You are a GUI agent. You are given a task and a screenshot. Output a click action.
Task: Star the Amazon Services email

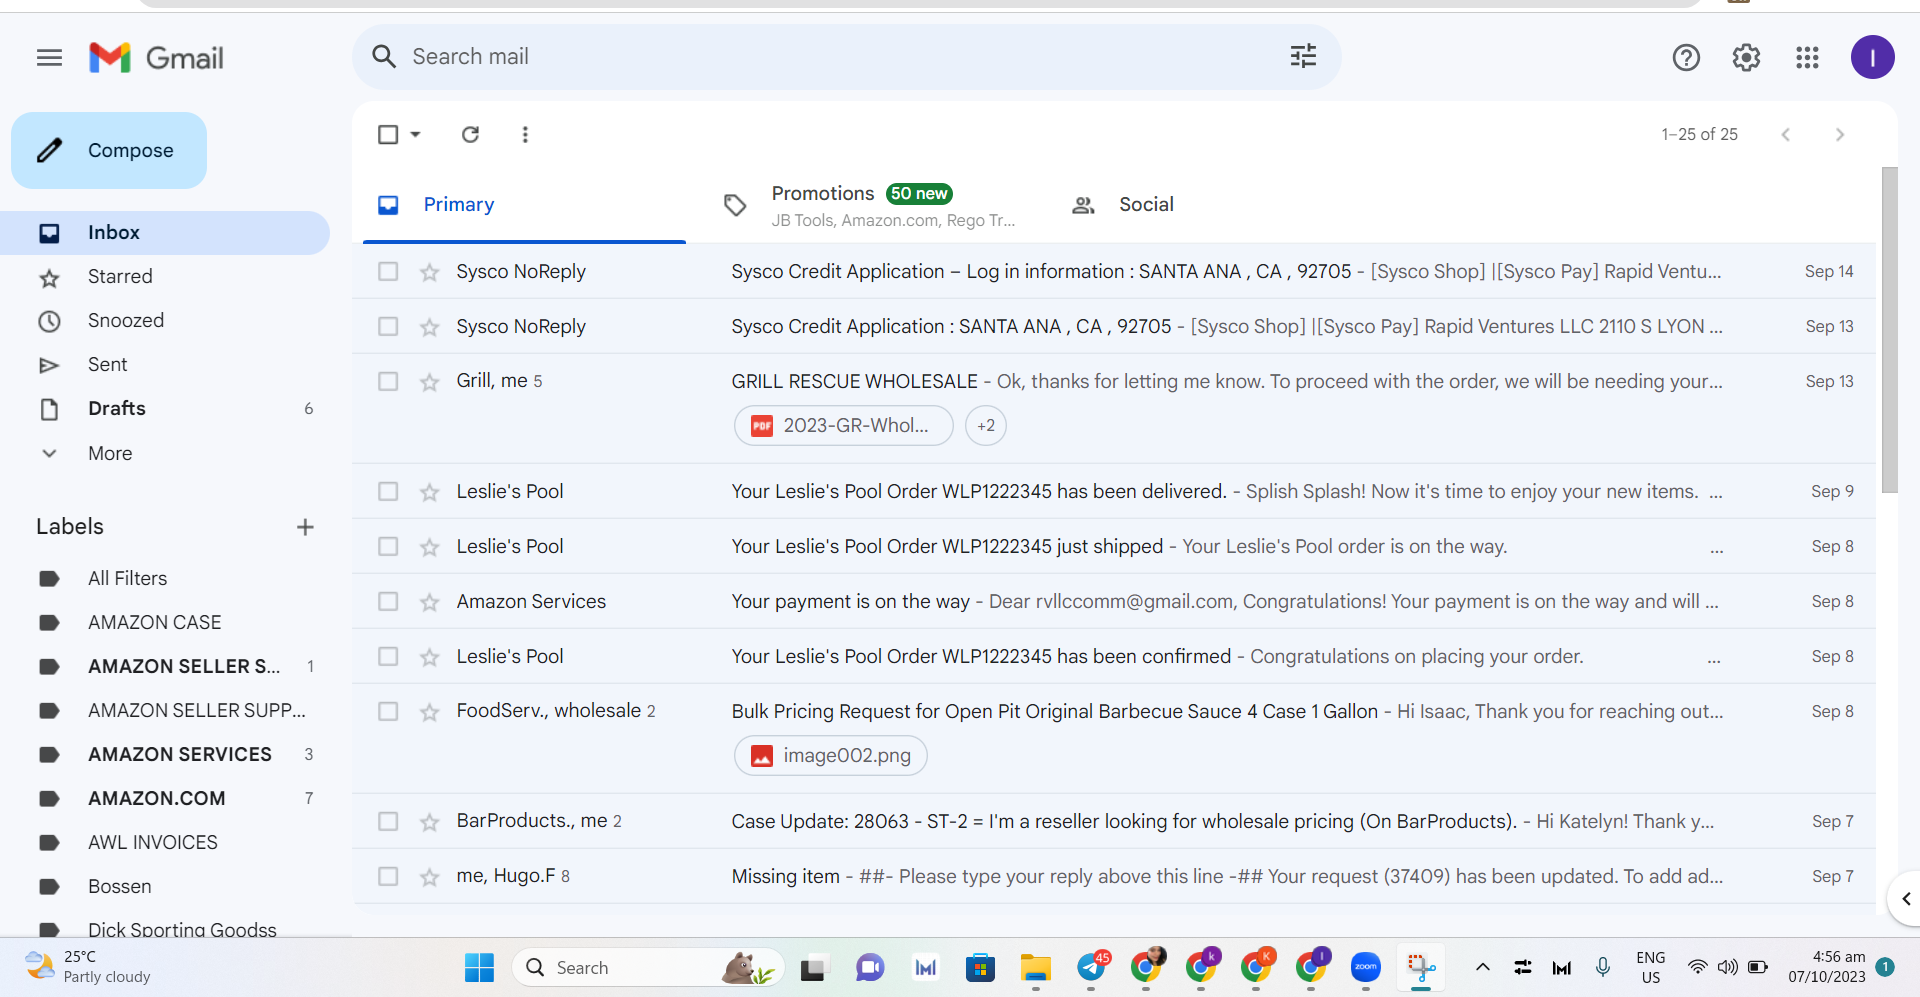point(429,602)
